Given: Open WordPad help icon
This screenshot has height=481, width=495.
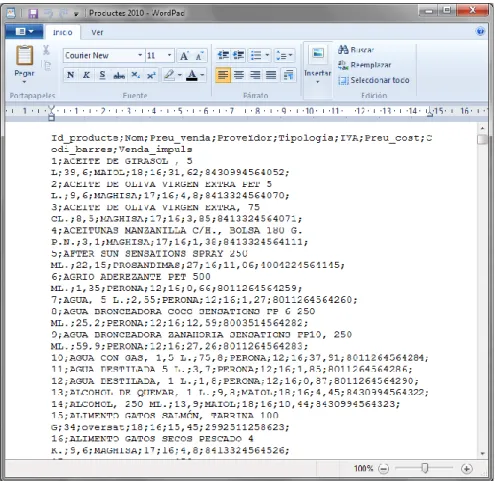Looking at the screenshot, I should point(480,31).
